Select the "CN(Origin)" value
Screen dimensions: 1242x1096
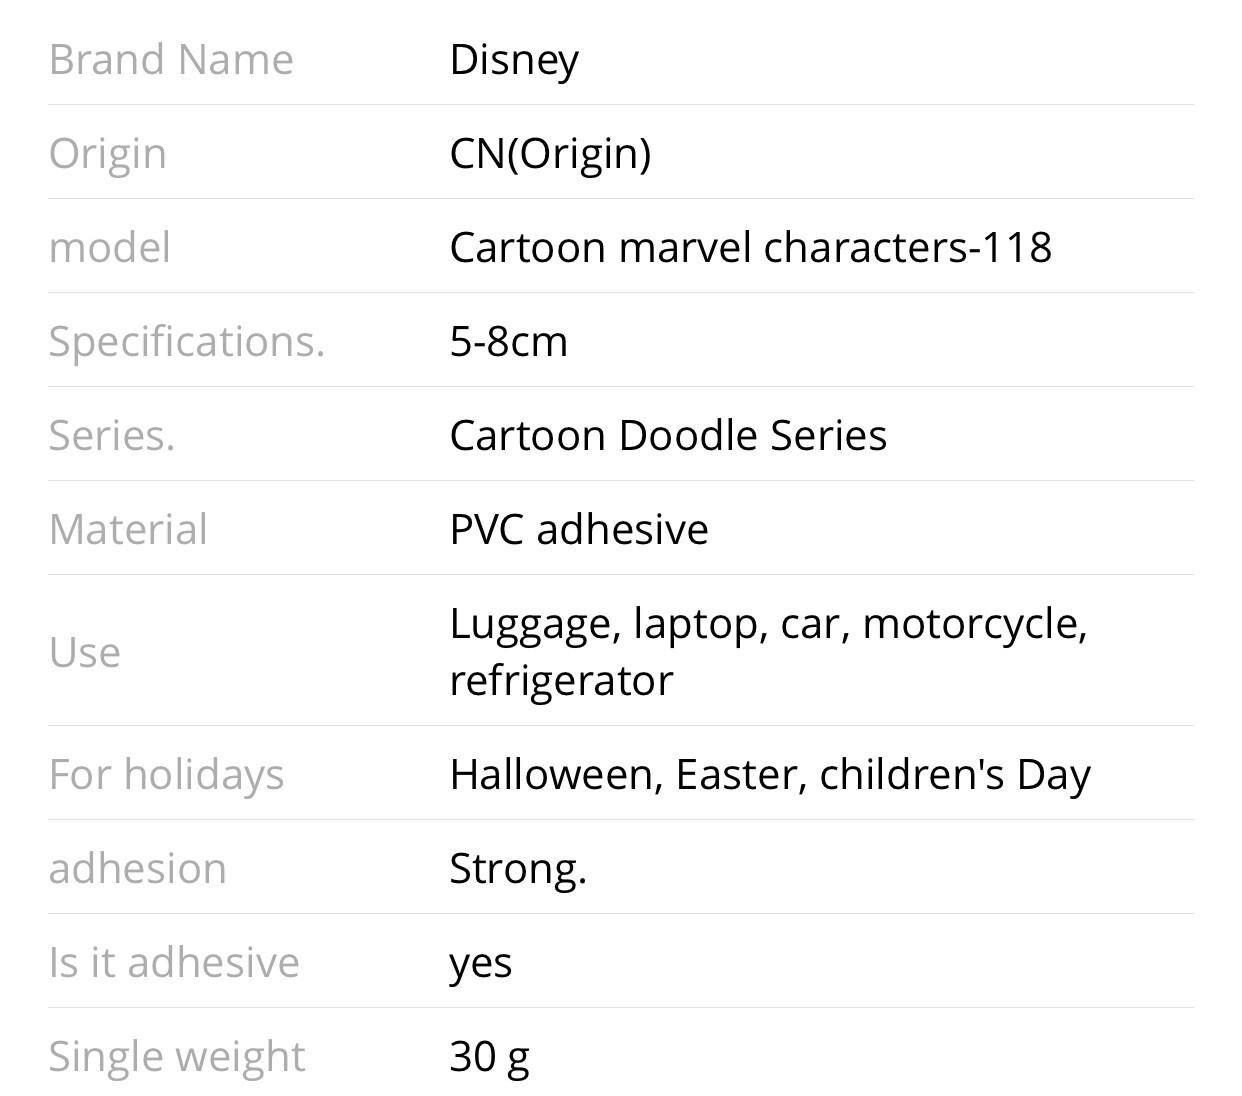[x=550, y=153]
